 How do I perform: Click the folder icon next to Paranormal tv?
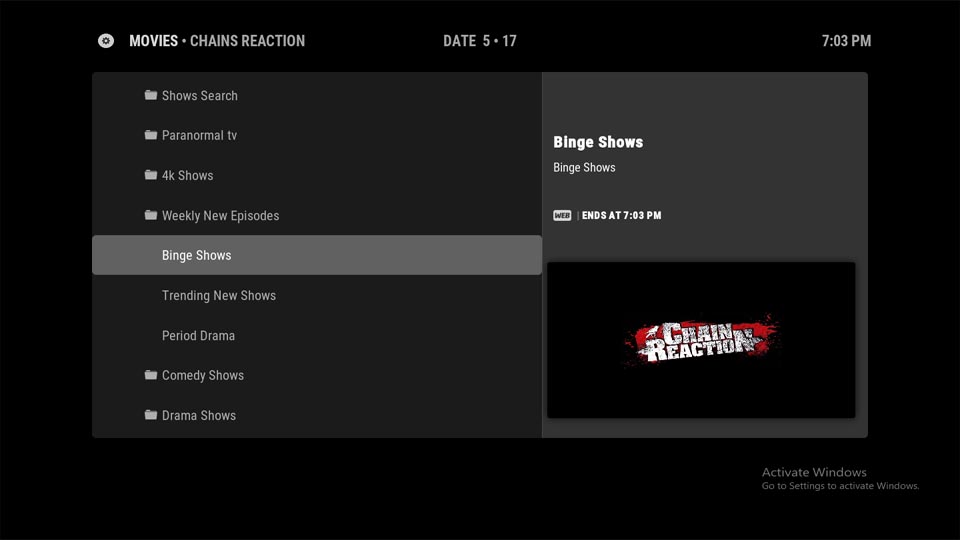[151, 135]
